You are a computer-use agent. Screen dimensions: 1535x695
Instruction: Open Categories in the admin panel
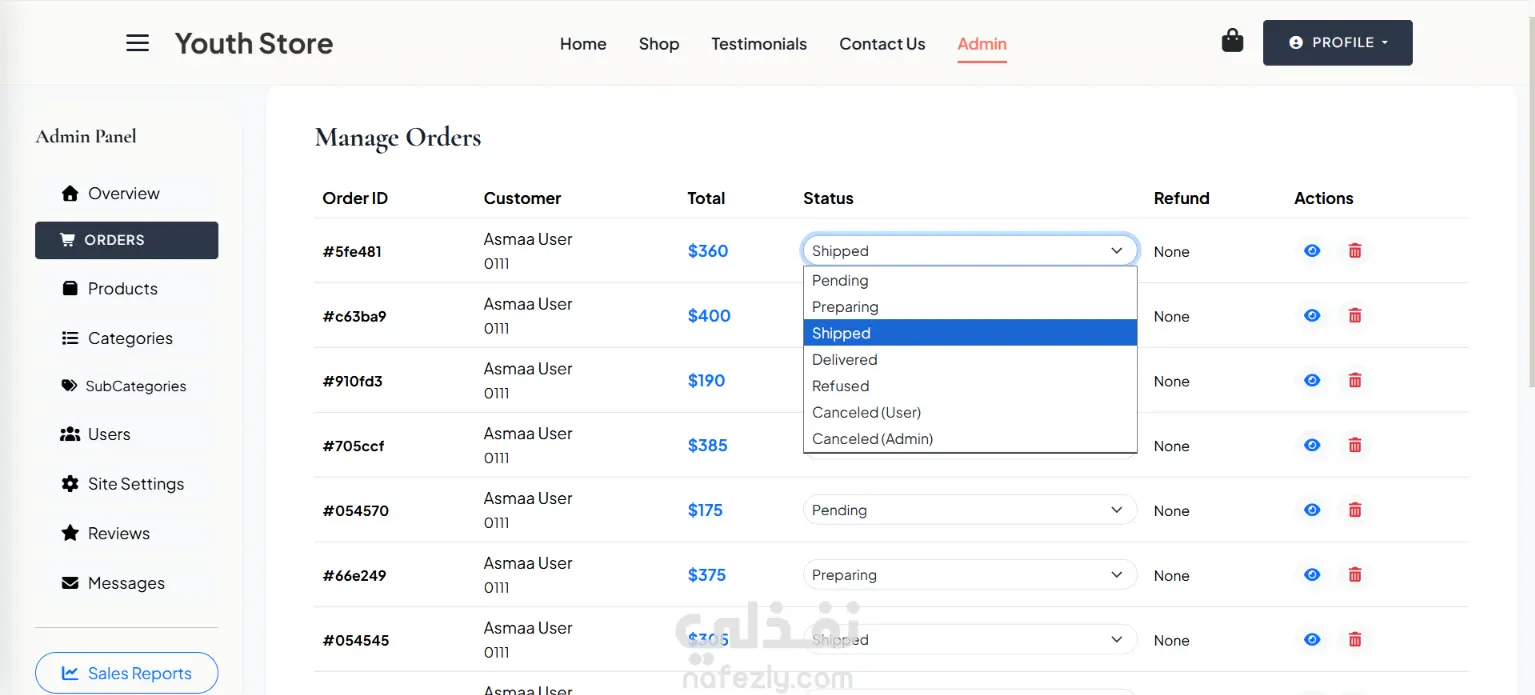click(x=126, y=338)
